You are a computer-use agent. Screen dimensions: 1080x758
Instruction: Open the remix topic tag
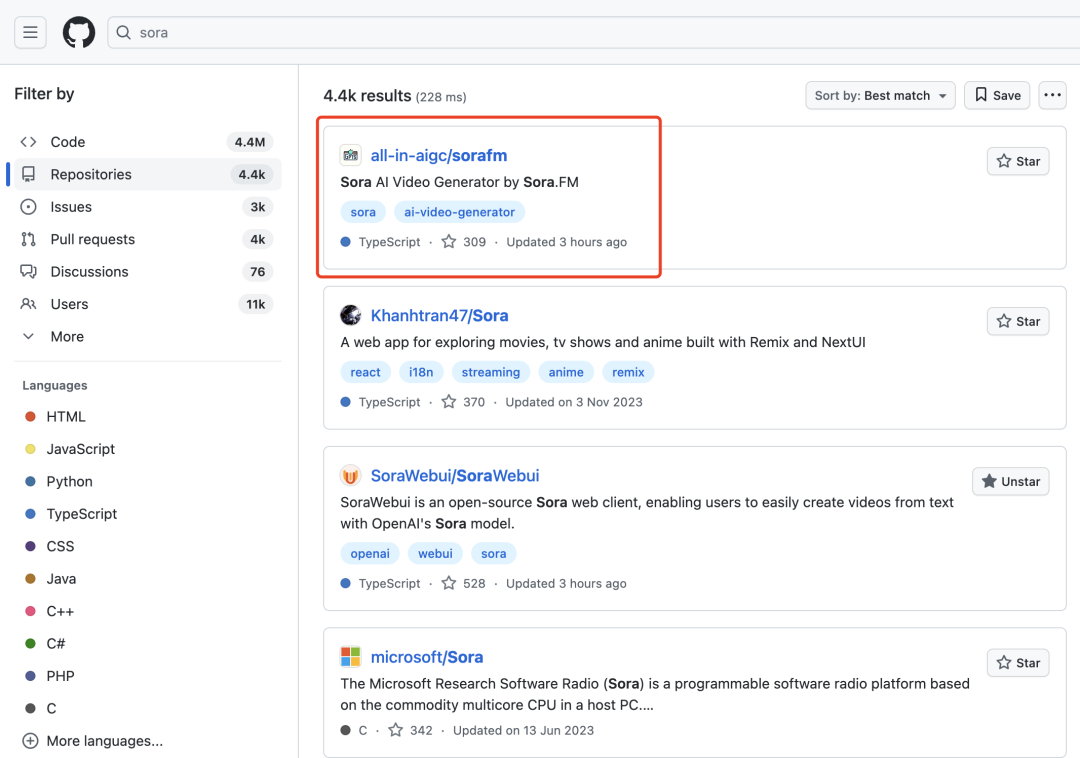point(628,372)
